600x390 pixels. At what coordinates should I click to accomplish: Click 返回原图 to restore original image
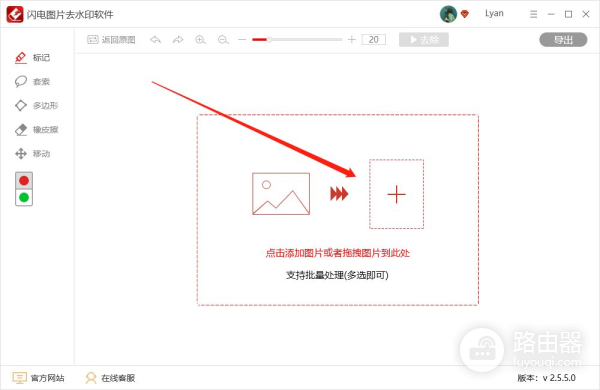point(111,40)
